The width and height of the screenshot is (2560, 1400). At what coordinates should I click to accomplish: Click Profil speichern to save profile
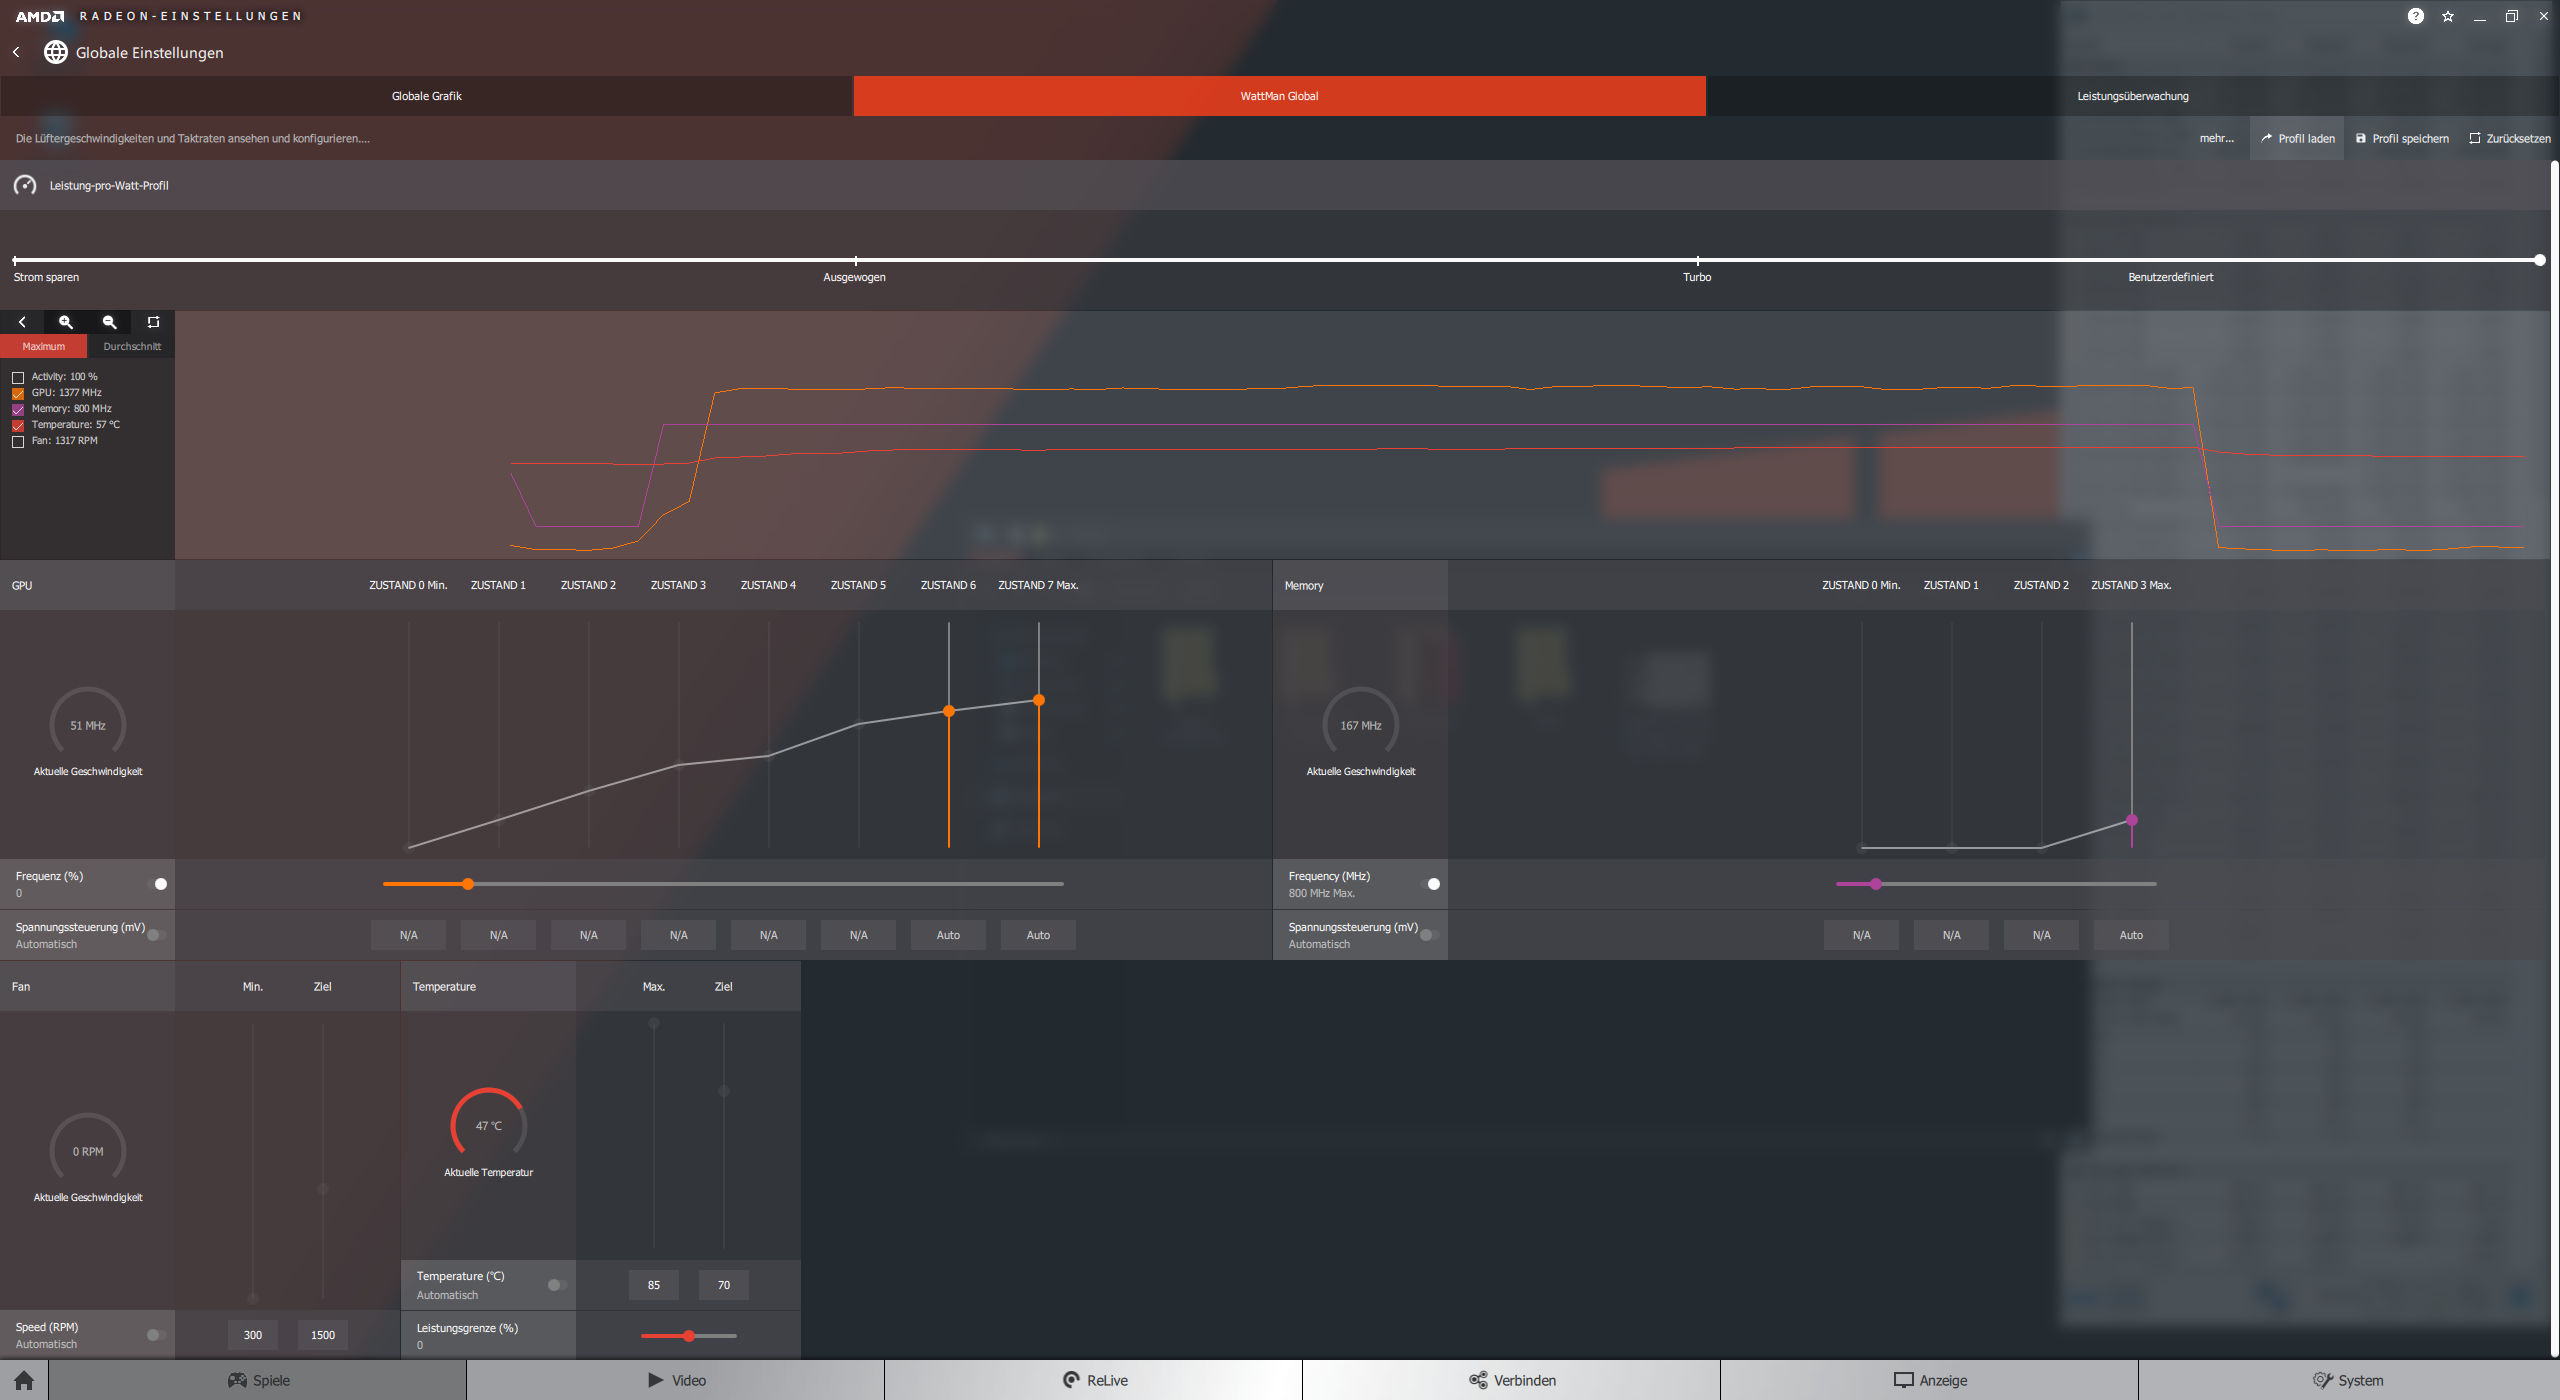[x=2402, y=139]
